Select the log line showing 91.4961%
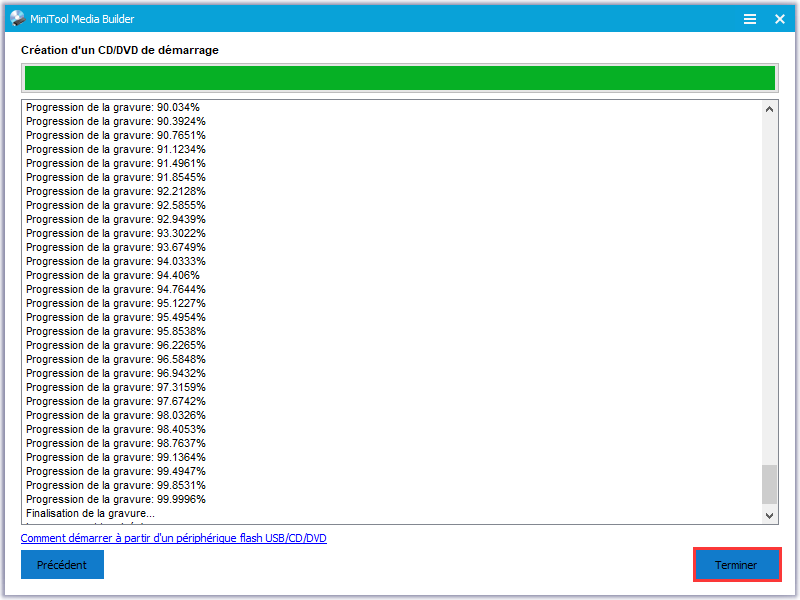800x600 pixels. pos(116,163)
